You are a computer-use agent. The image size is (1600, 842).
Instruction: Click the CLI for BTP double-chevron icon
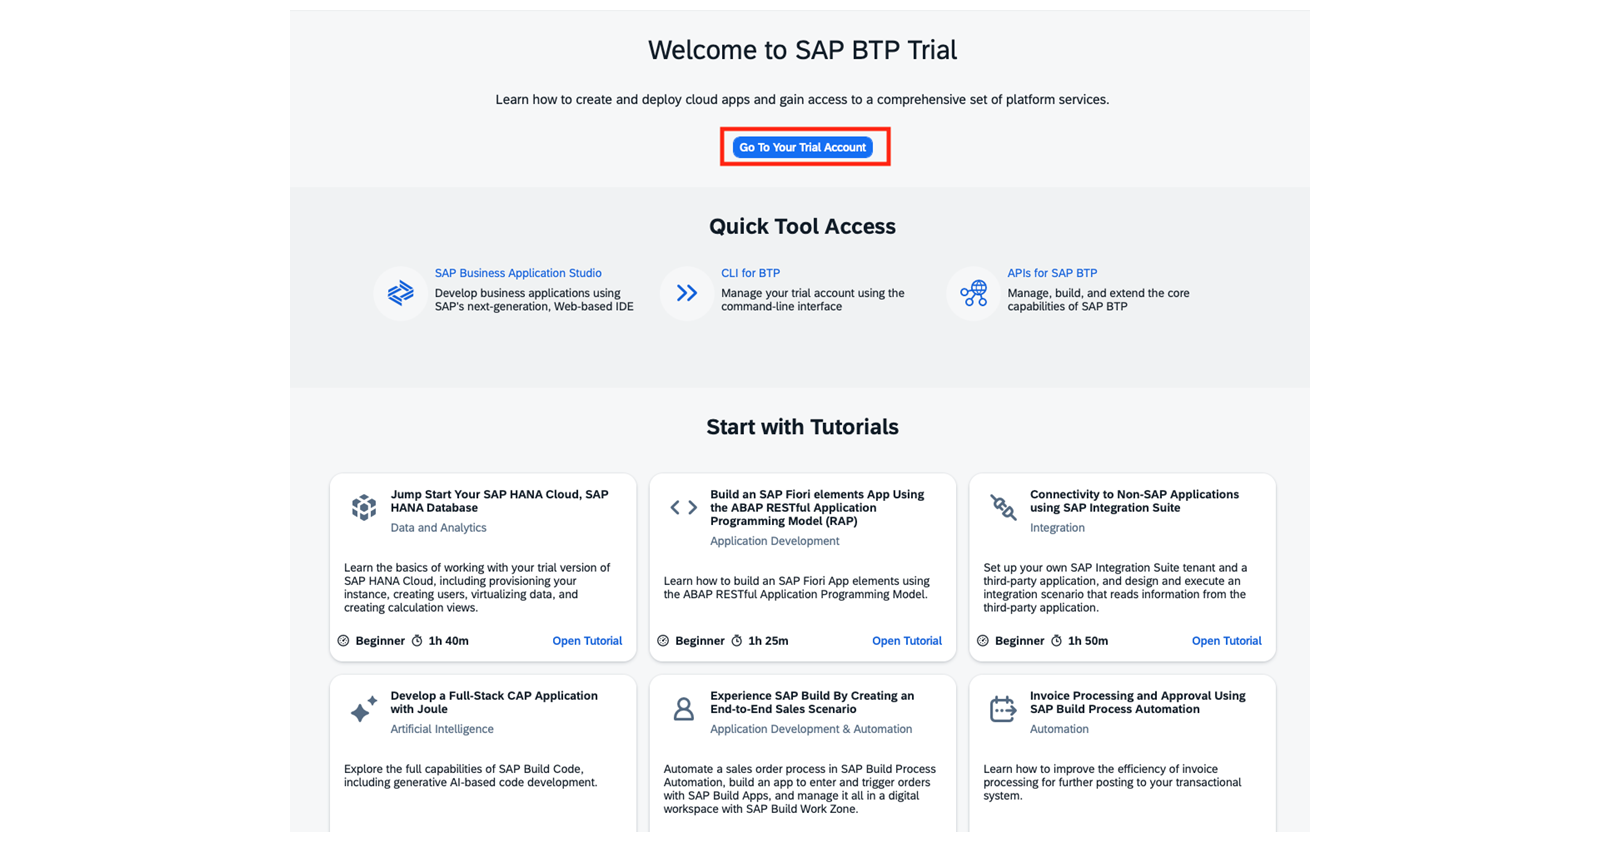point(686,293)
